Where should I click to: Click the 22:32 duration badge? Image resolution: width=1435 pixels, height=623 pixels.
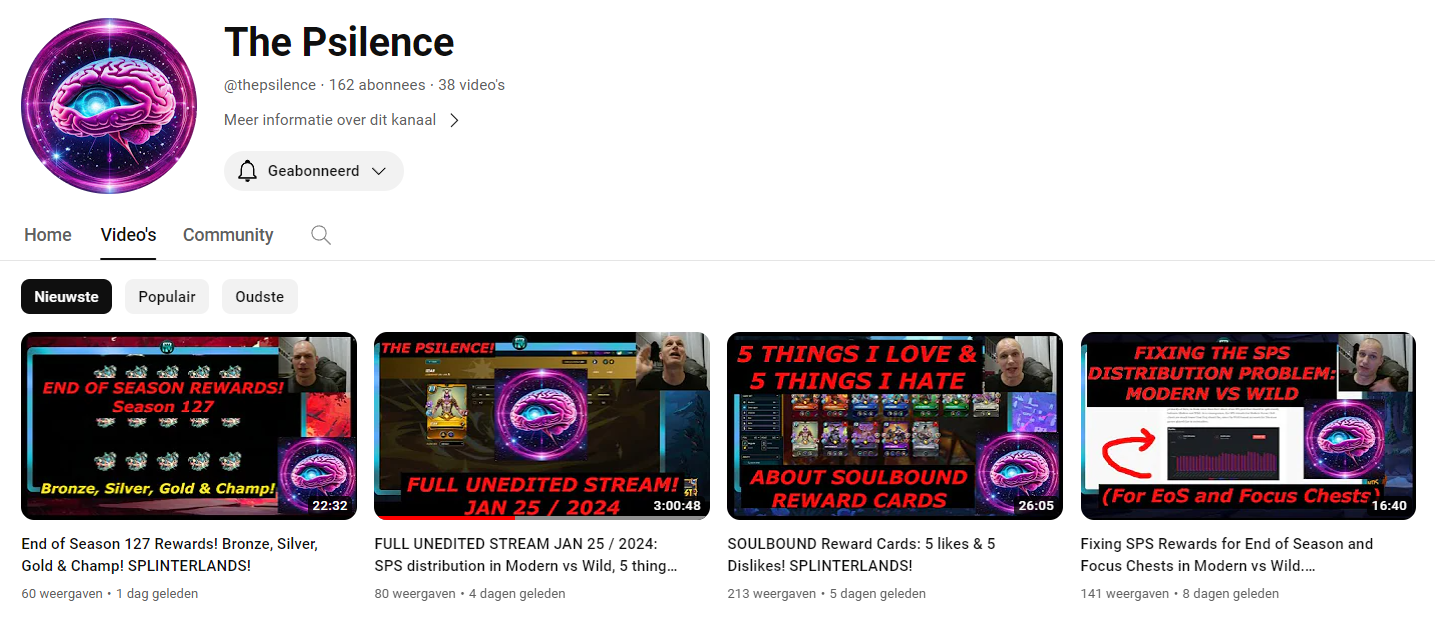coord(329,506)
